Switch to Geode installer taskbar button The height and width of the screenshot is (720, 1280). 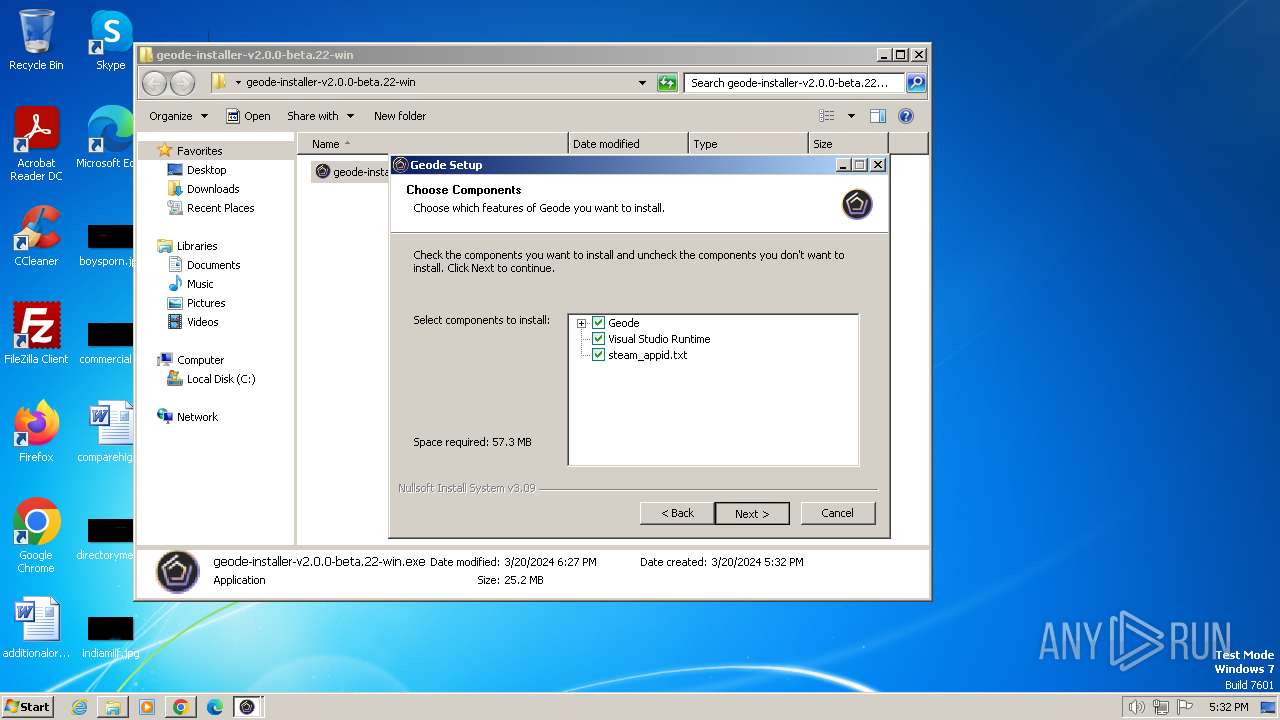tap(247, 707)
